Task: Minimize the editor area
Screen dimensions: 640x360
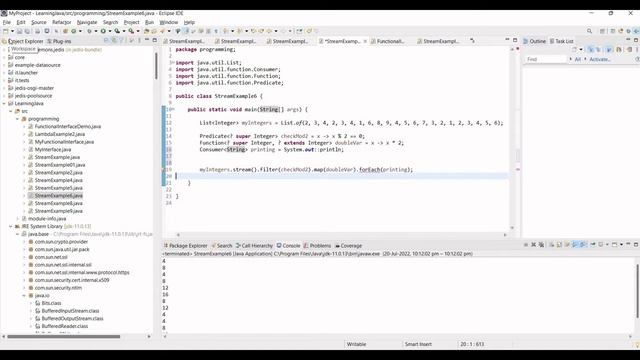Action: pos(507,40)
